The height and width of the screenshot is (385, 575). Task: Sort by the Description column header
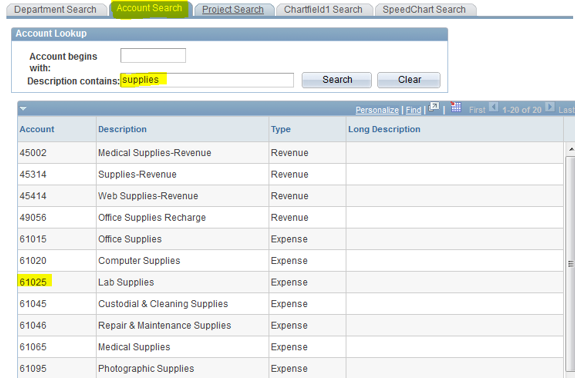(122, 129)
